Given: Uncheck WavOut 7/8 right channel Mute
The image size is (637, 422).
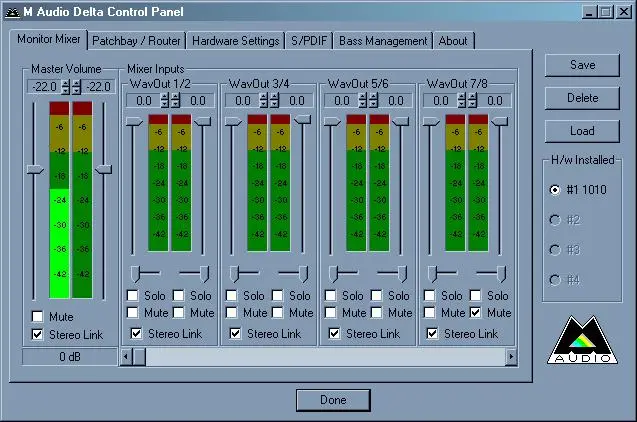Looking at the screenshot, I should pos(475,312).
